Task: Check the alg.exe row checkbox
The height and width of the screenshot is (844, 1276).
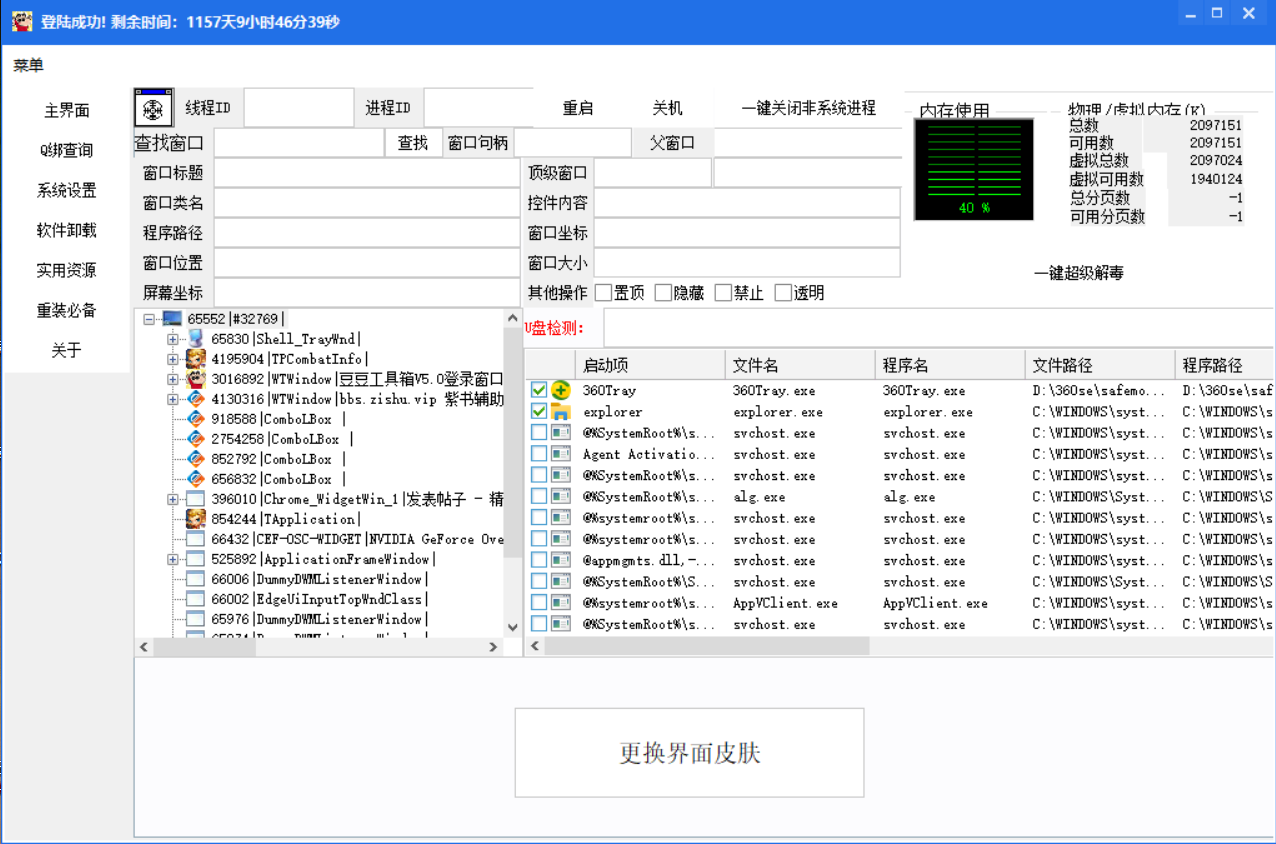Action: 539,496
